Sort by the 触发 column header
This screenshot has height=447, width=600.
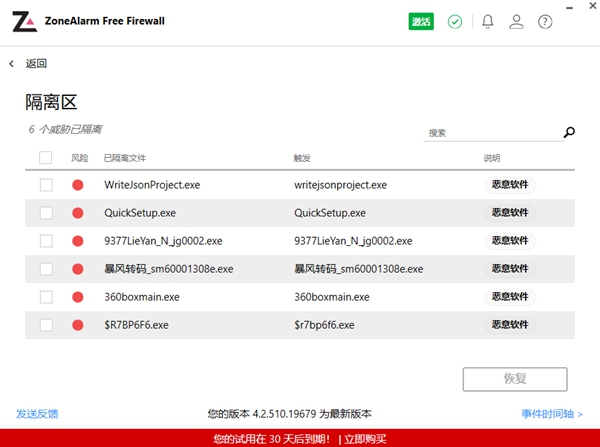(x=302, y=158)
